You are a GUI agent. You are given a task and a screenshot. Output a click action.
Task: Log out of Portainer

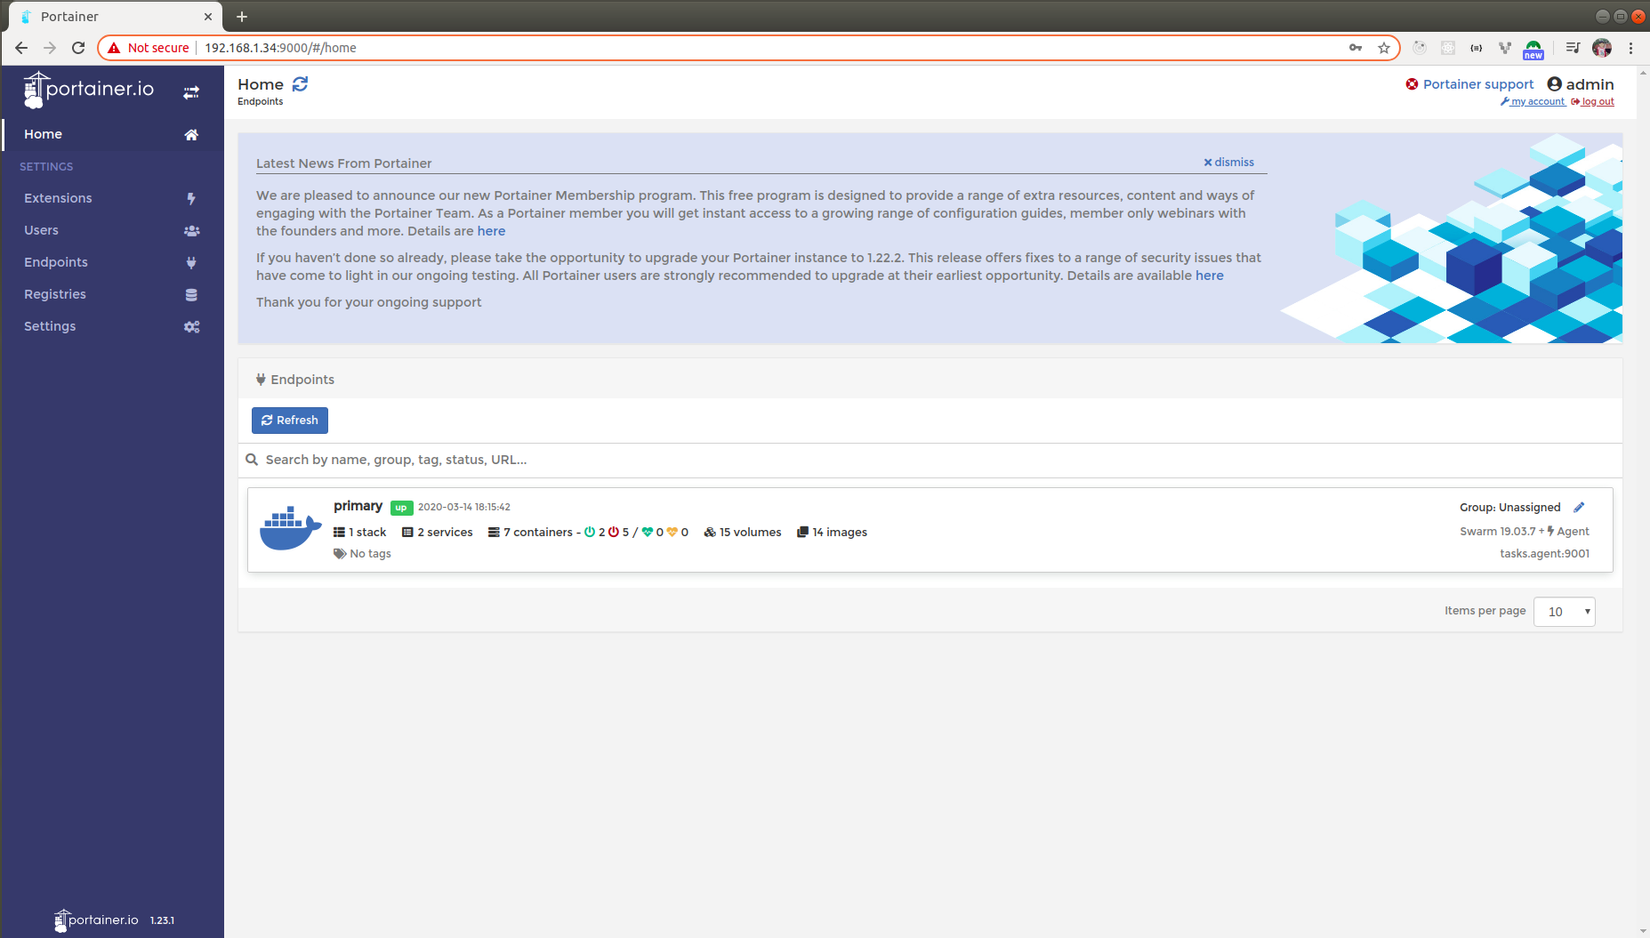pyautogui.click(x=1593, y=102)
